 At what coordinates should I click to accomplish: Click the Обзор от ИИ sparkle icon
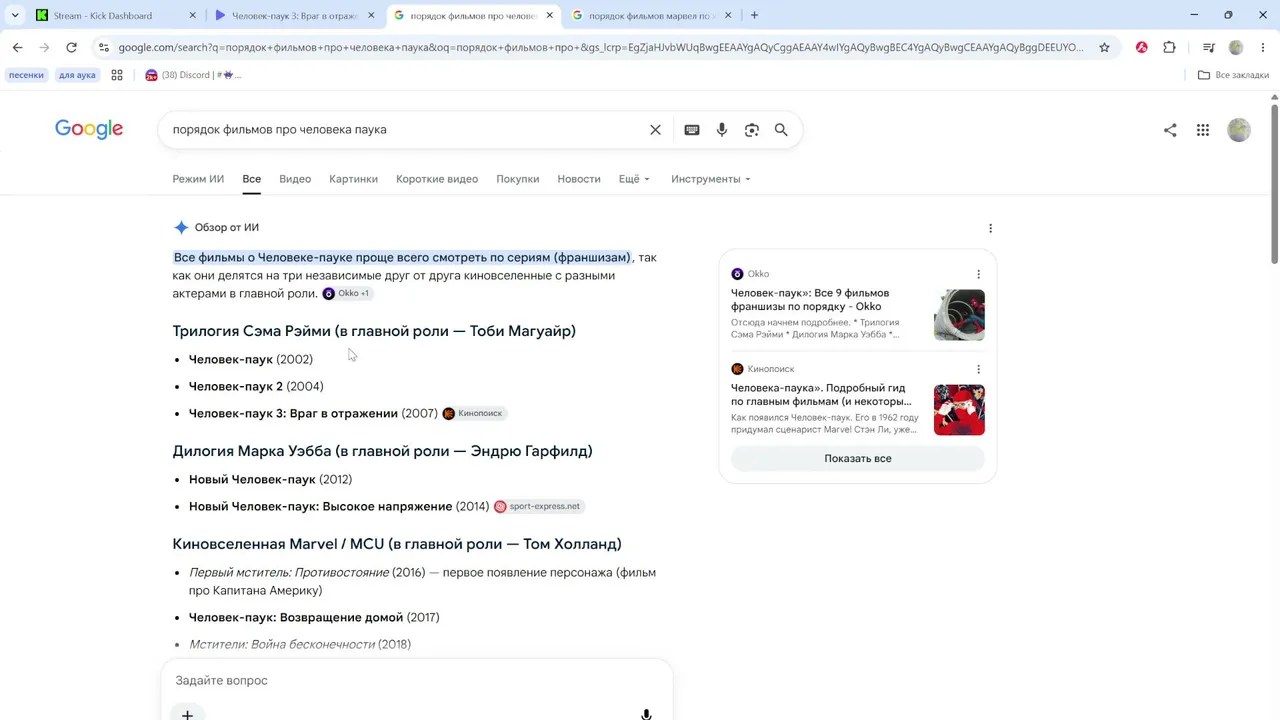[181, 228]
